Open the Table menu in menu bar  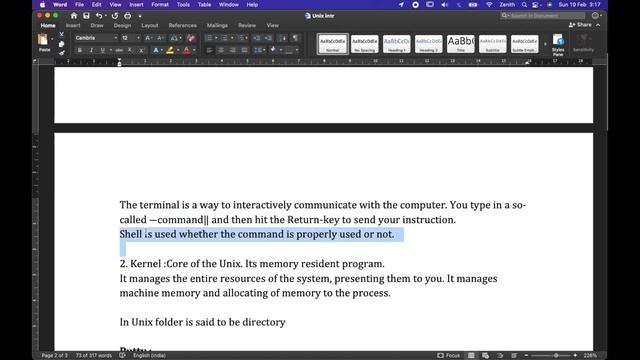204,5
